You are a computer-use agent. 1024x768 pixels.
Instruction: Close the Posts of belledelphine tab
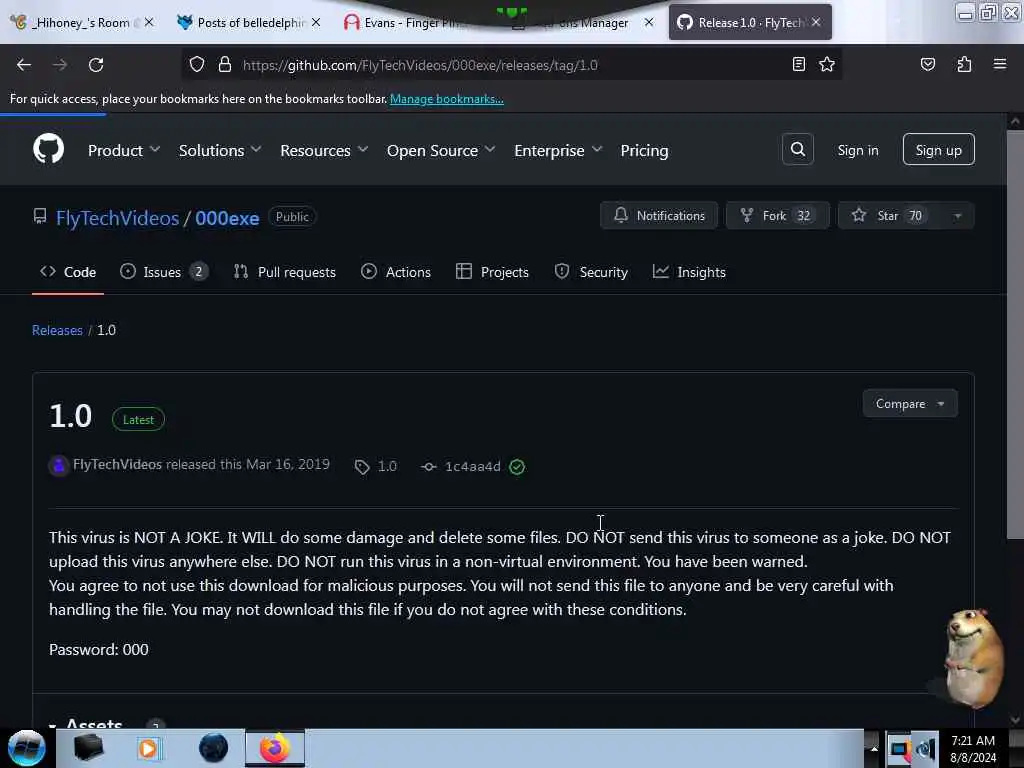point(316,22)
